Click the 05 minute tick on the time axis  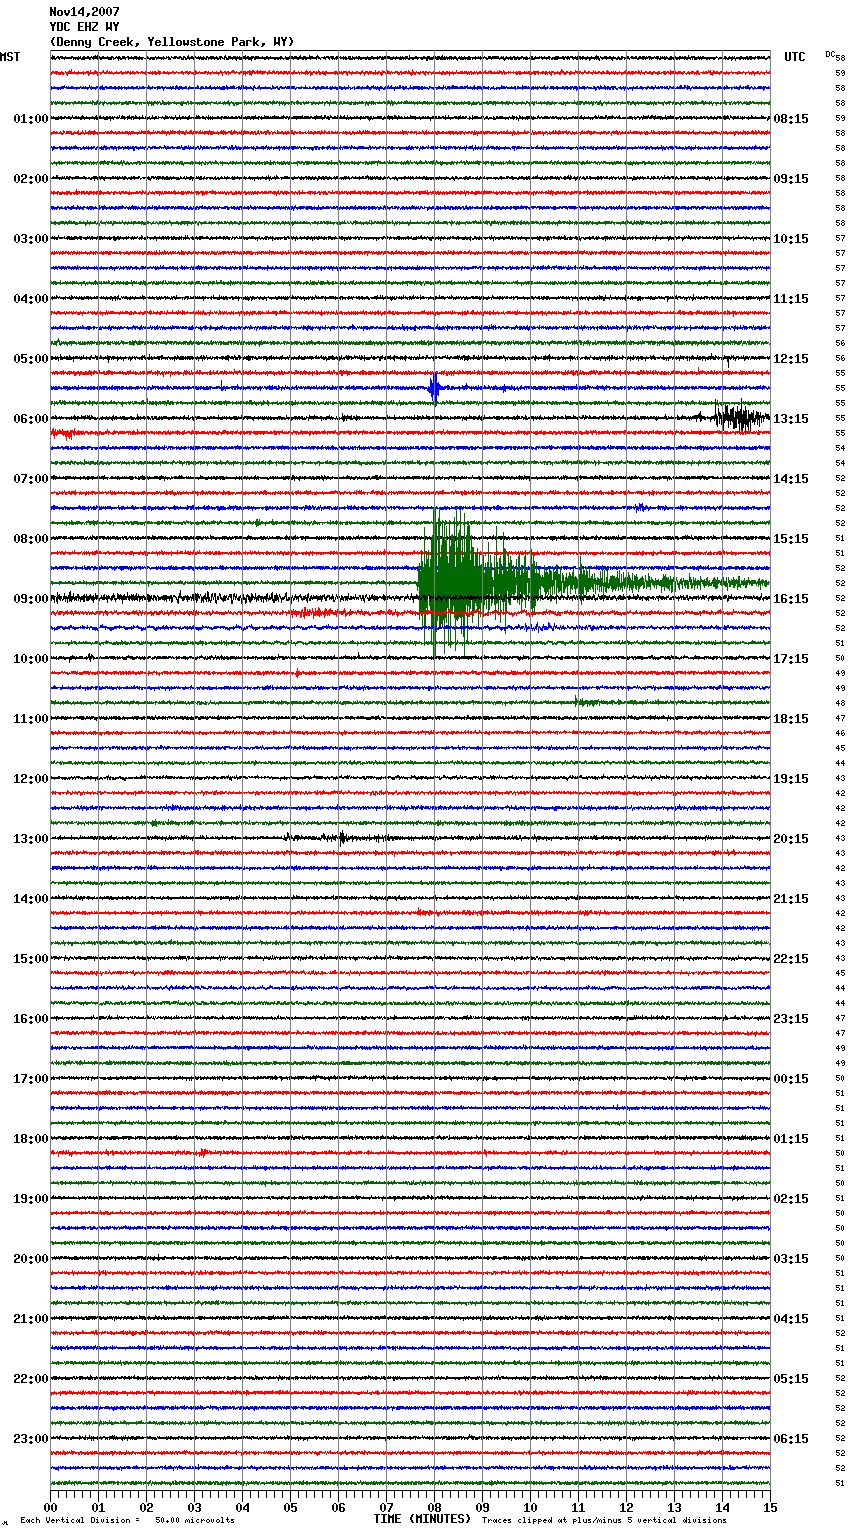291,1507
